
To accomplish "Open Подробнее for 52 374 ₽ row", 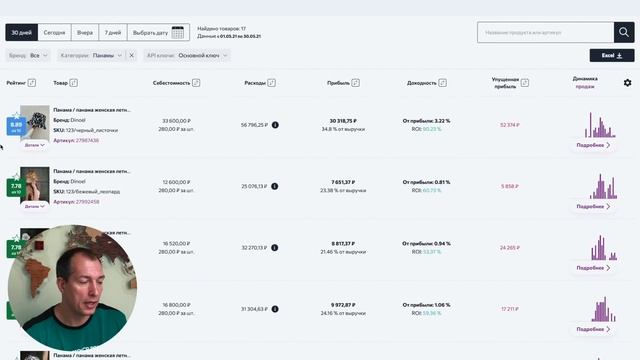I will pos(593,145).
